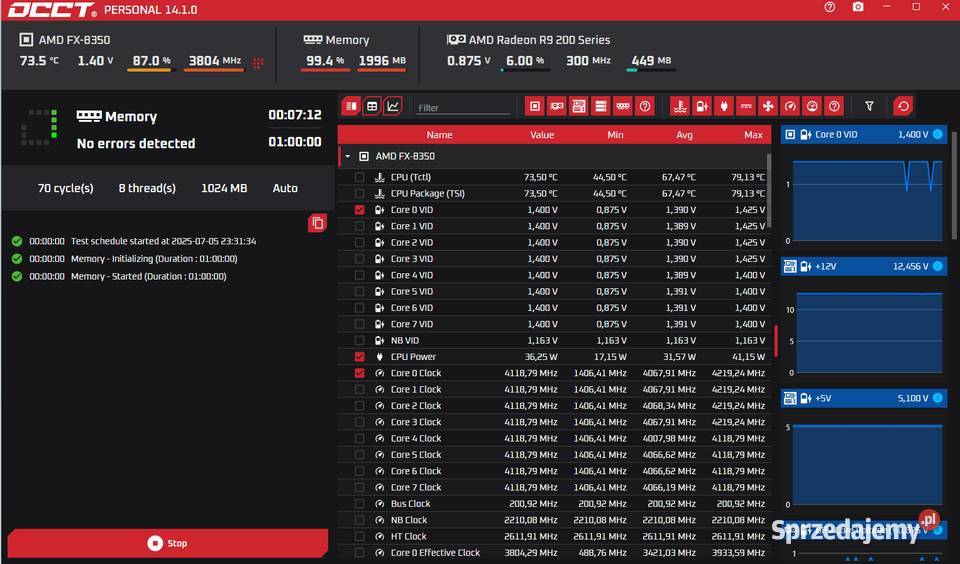This screenshot has height=564, width=960.
Task: Collapse the AMD FX-8350 sensor group
Action: coord(348,156)
